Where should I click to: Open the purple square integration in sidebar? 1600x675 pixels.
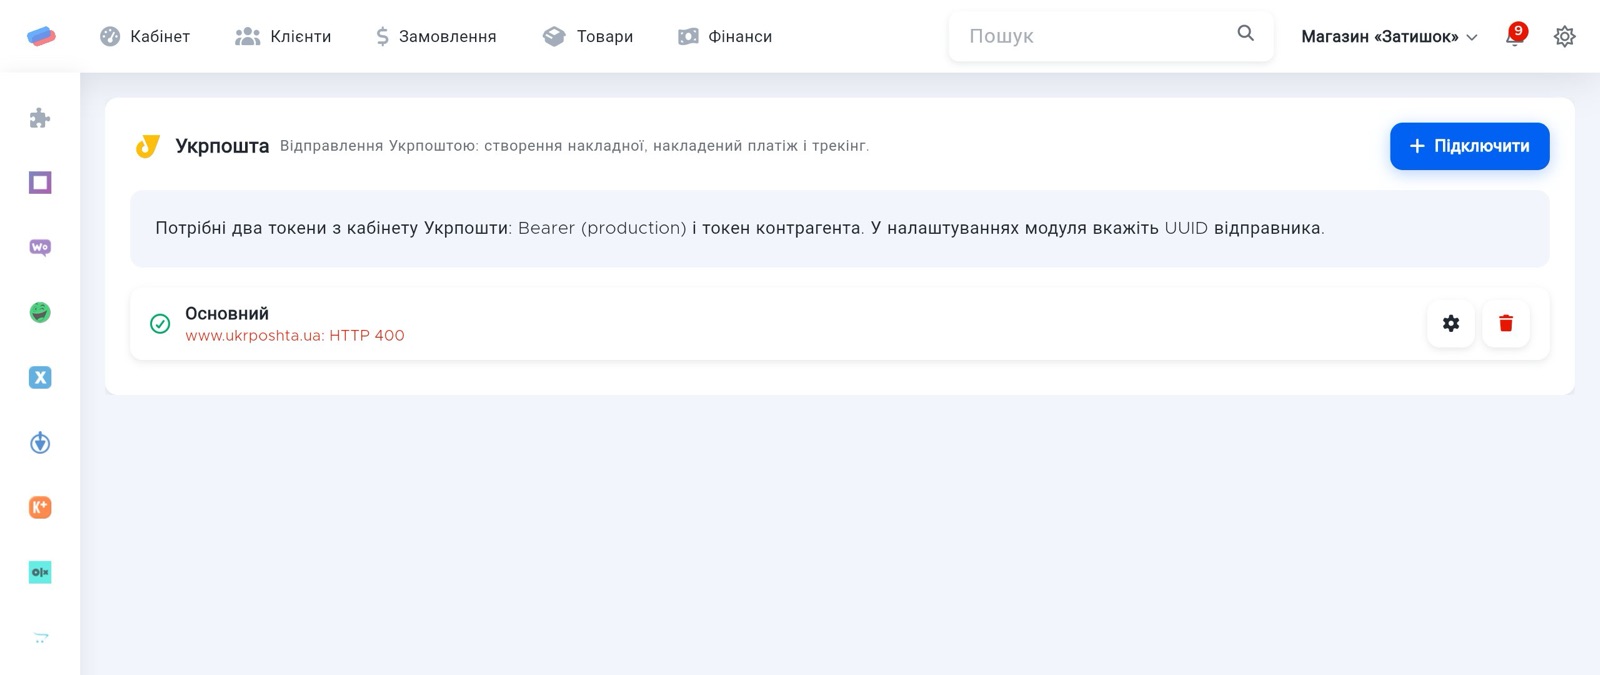(40, 183)
